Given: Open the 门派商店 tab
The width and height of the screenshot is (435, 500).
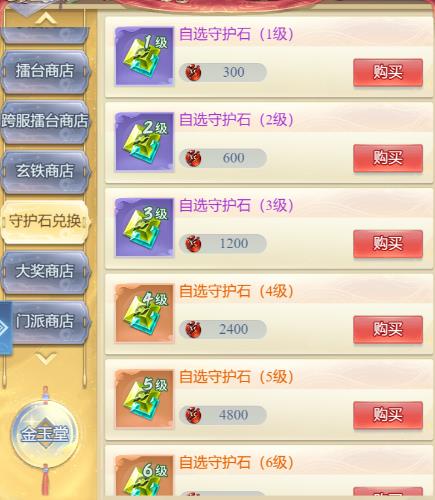Looking at the screenshot, I should (47, 321).
